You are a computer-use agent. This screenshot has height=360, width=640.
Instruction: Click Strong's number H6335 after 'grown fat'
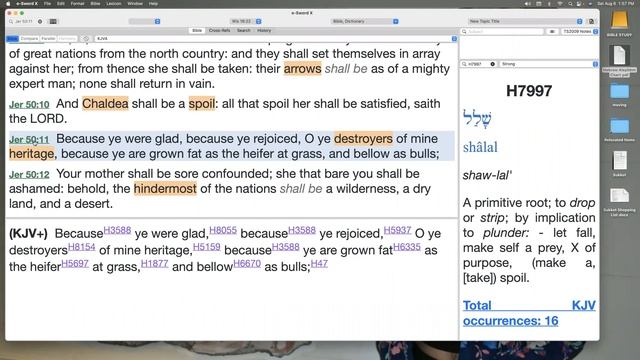407,247
